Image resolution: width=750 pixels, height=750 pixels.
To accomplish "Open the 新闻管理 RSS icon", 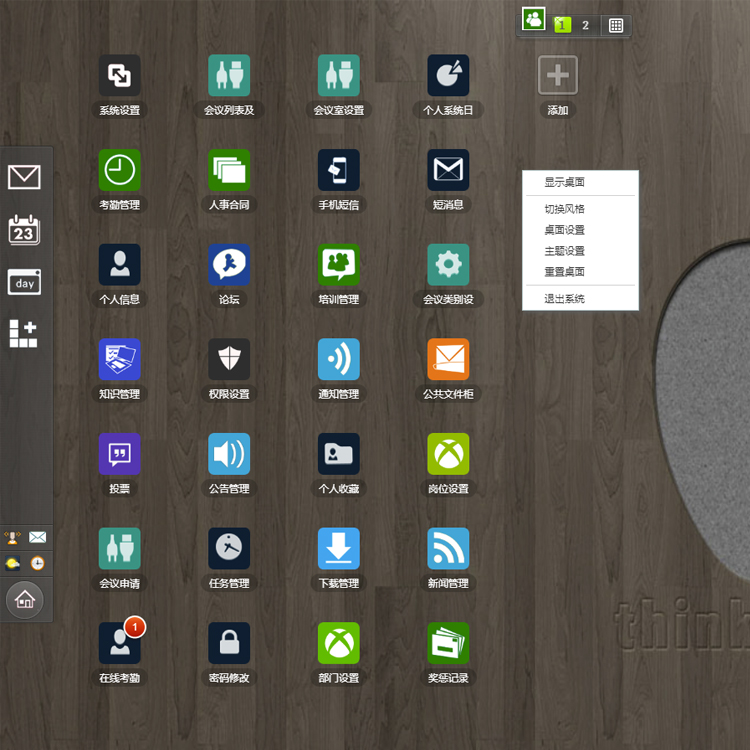I will pyautogui.click(x=448, y=549).
